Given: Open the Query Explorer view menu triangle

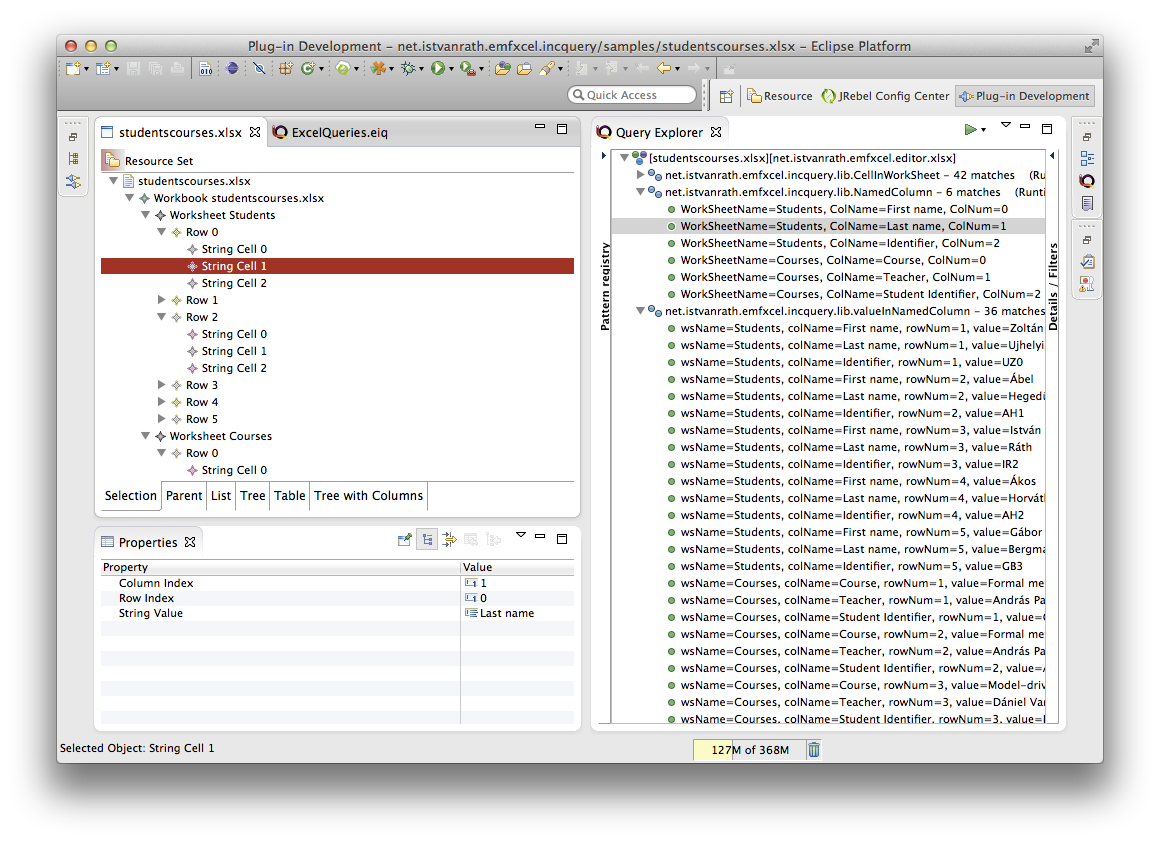Looking at the screenshot, I should [x=1005, y=125].
